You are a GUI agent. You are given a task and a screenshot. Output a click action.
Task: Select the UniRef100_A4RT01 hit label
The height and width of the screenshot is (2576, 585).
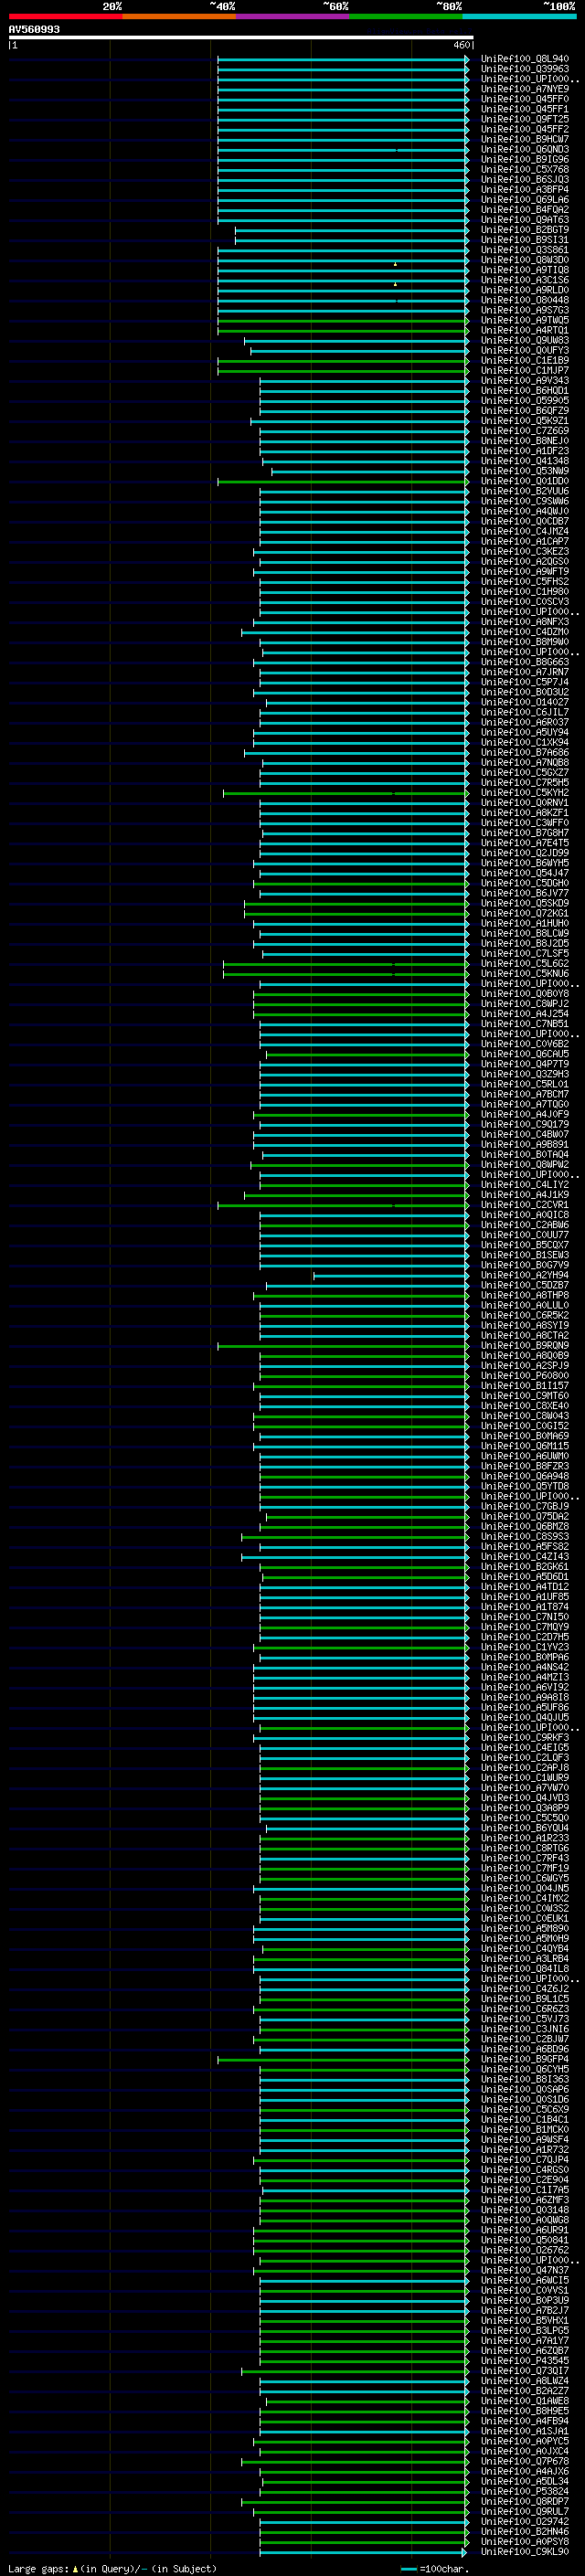point(524,330)
